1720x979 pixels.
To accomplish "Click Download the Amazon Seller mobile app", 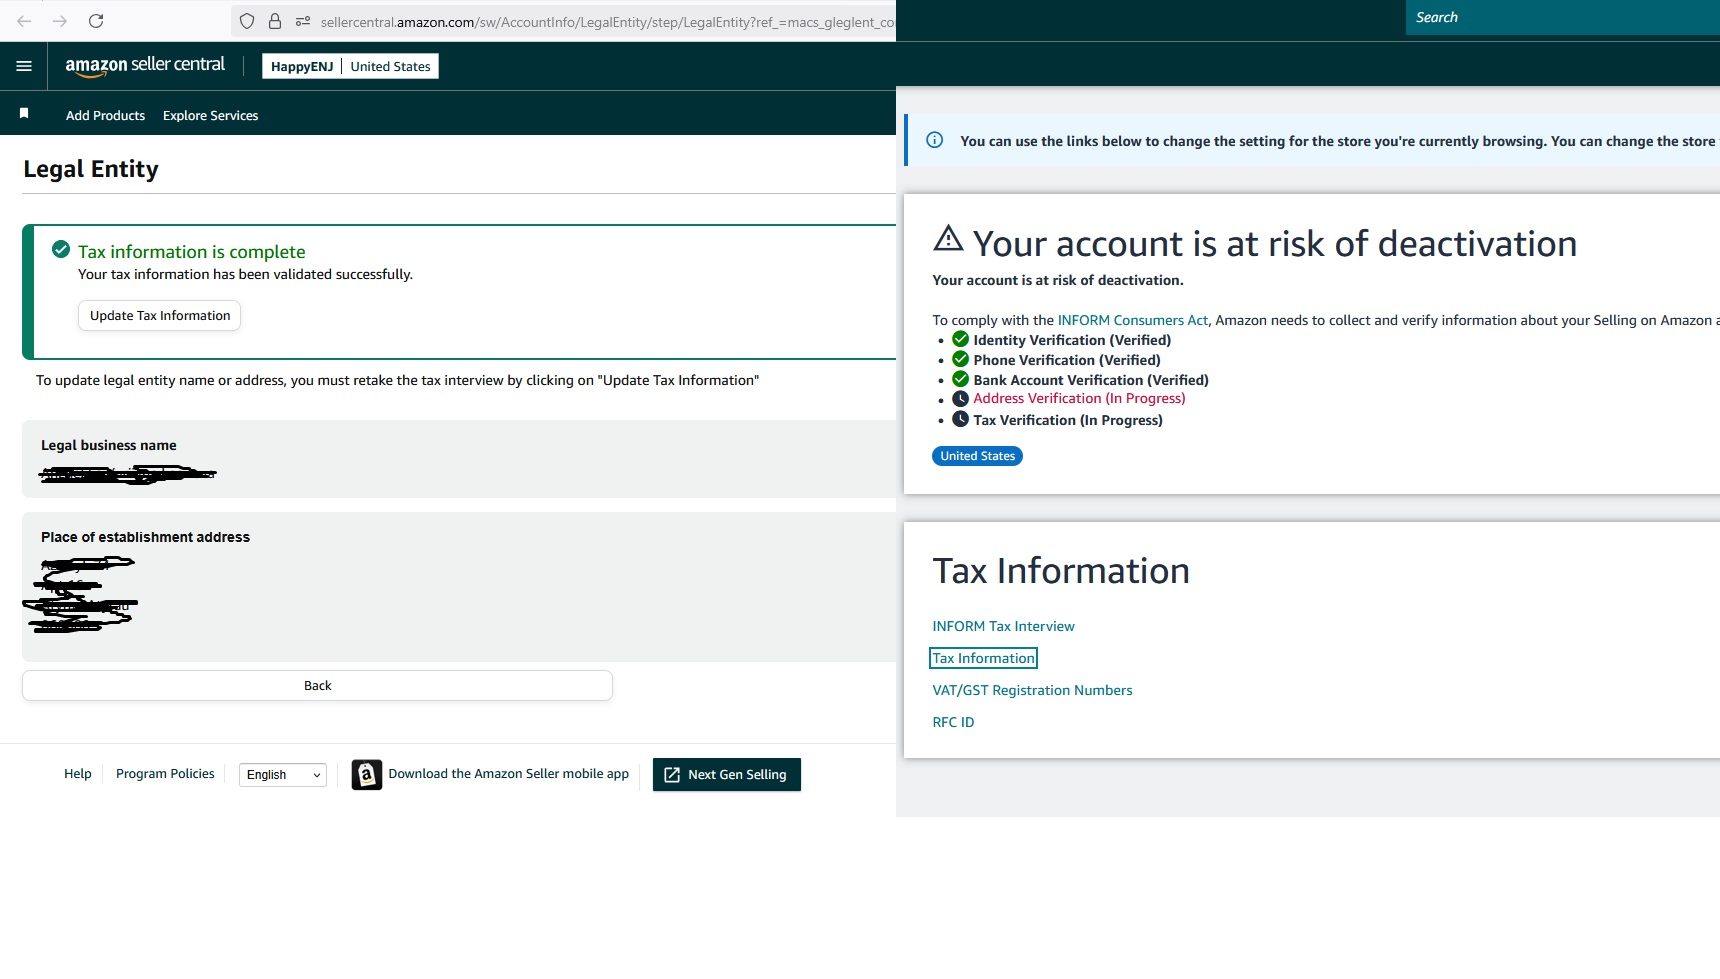I will pos(508,773).
